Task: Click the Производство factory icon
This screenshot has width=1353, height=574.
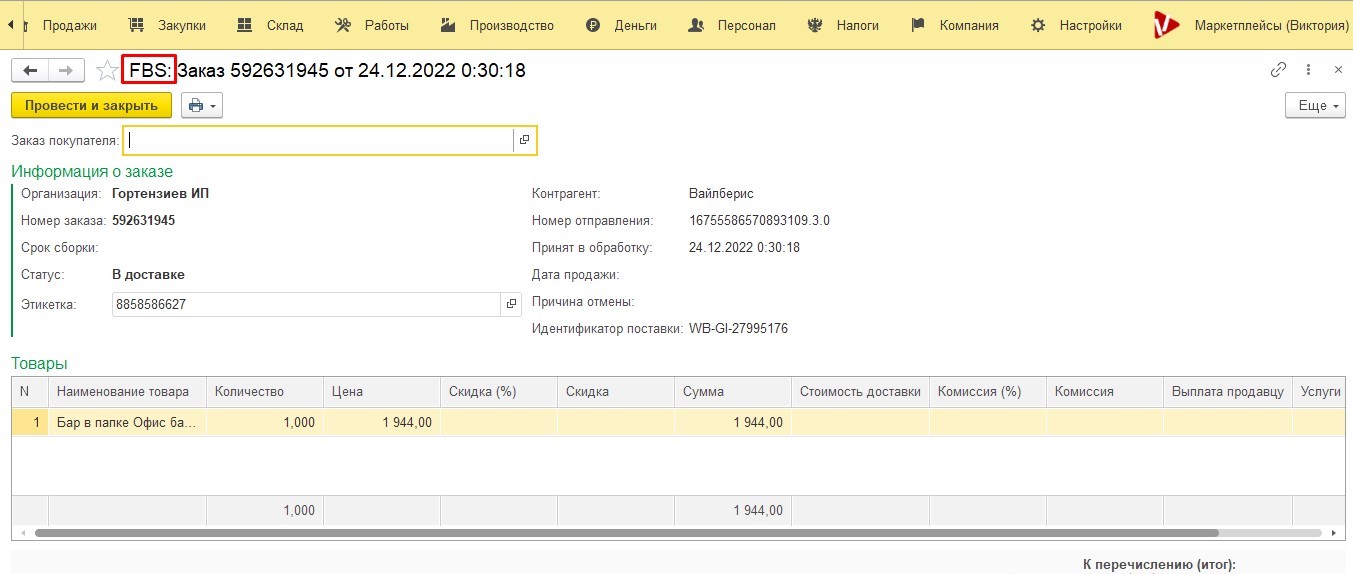Action: tap(449, 25)
